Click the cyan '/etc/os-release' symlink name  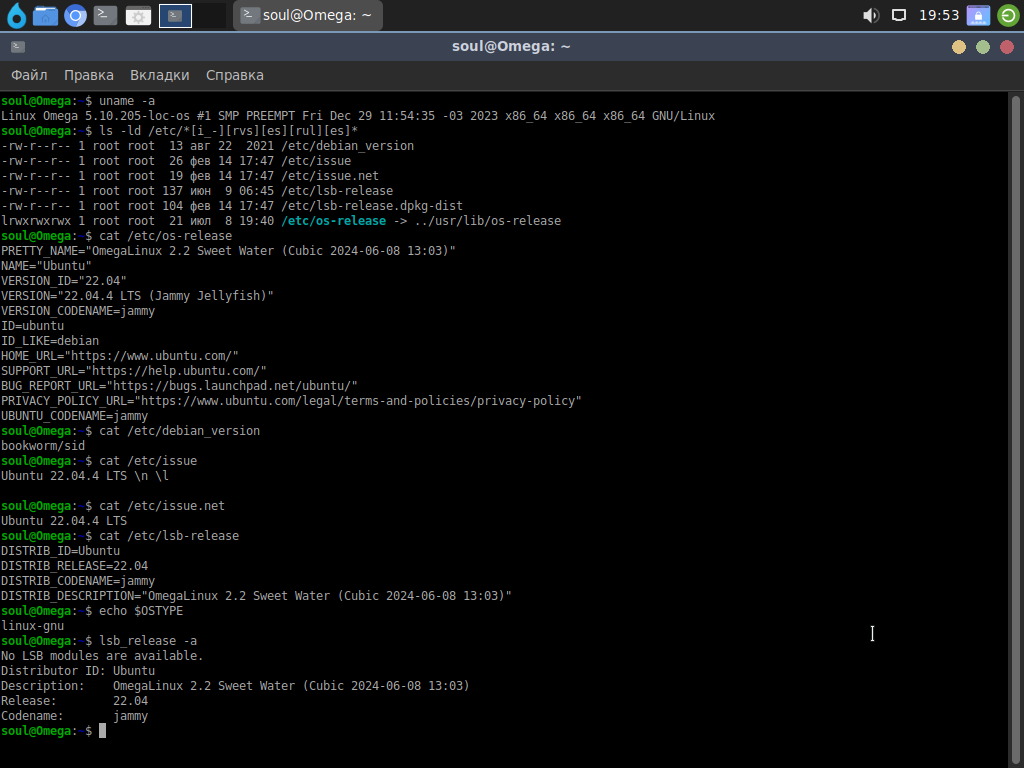(334, 221)
